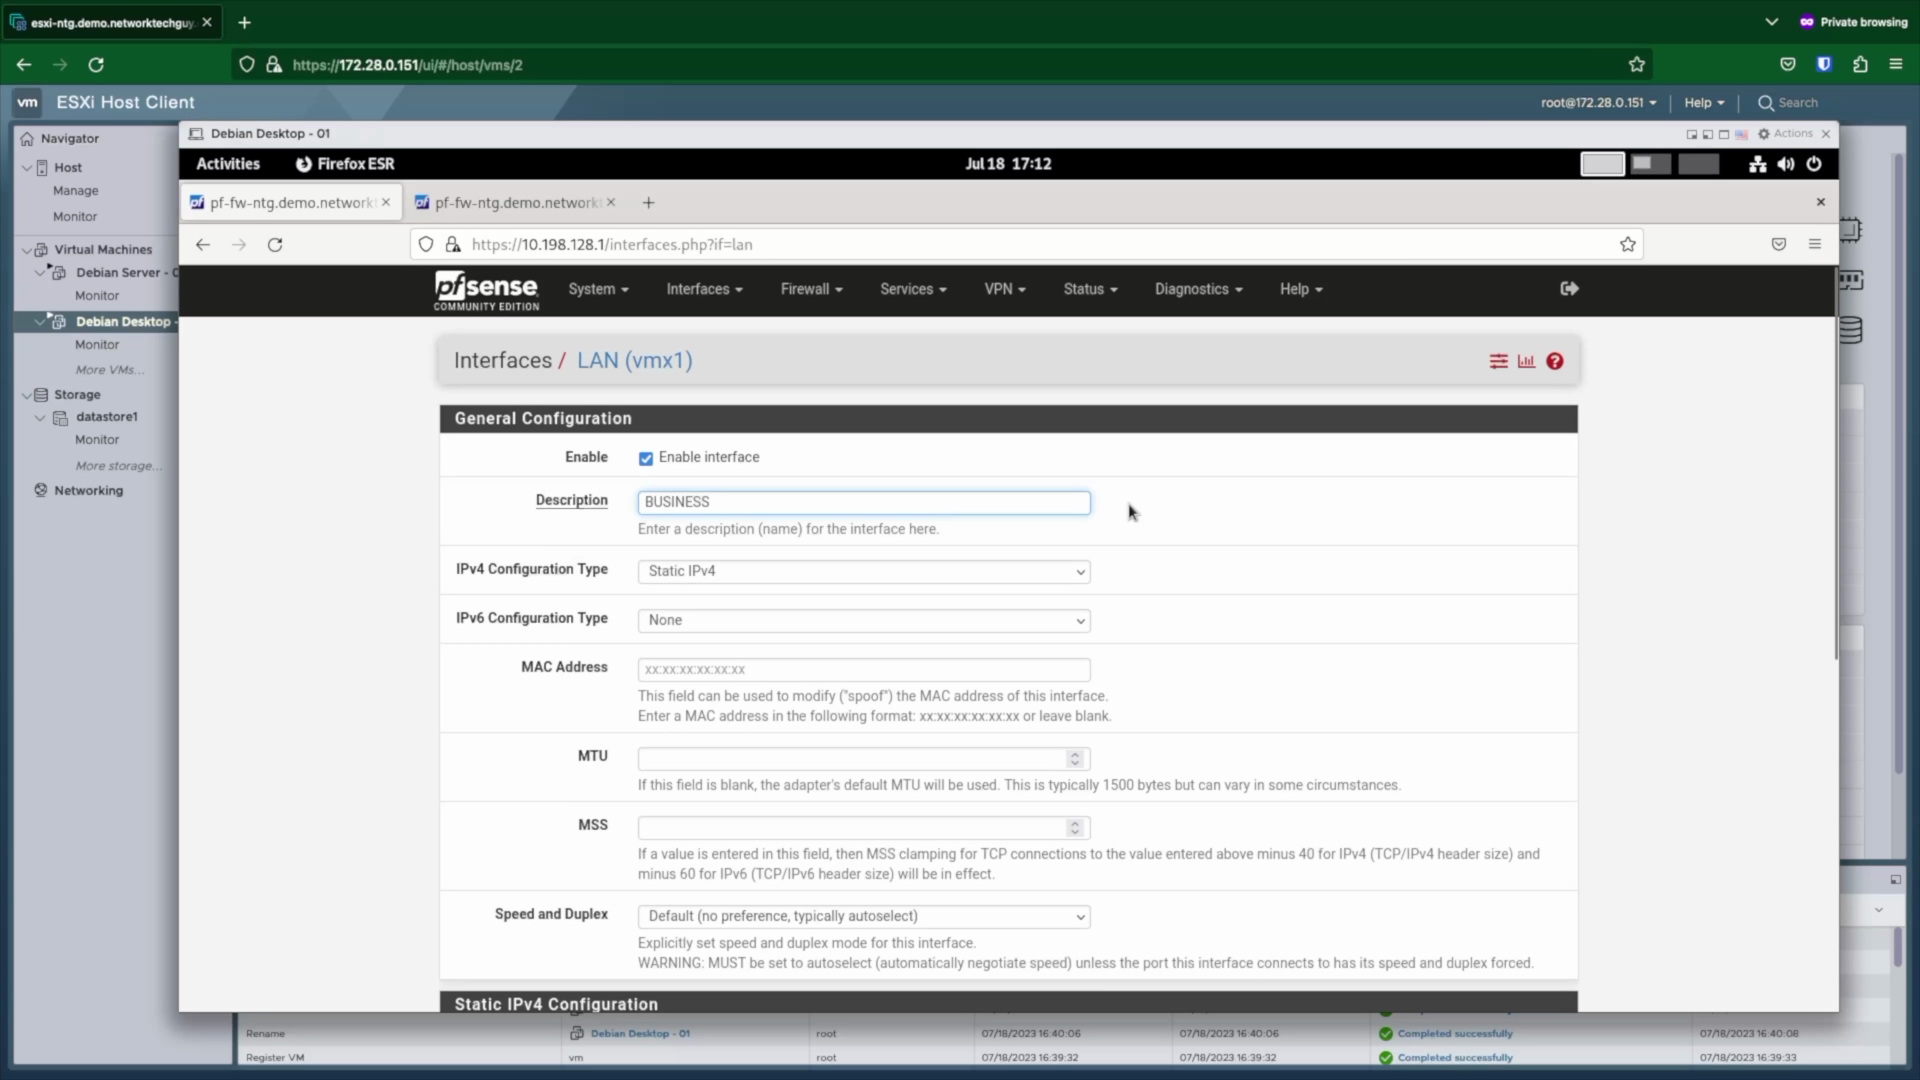Click the MAC Address input field
The image size is (1920, 1080).
tap(864, 670)
